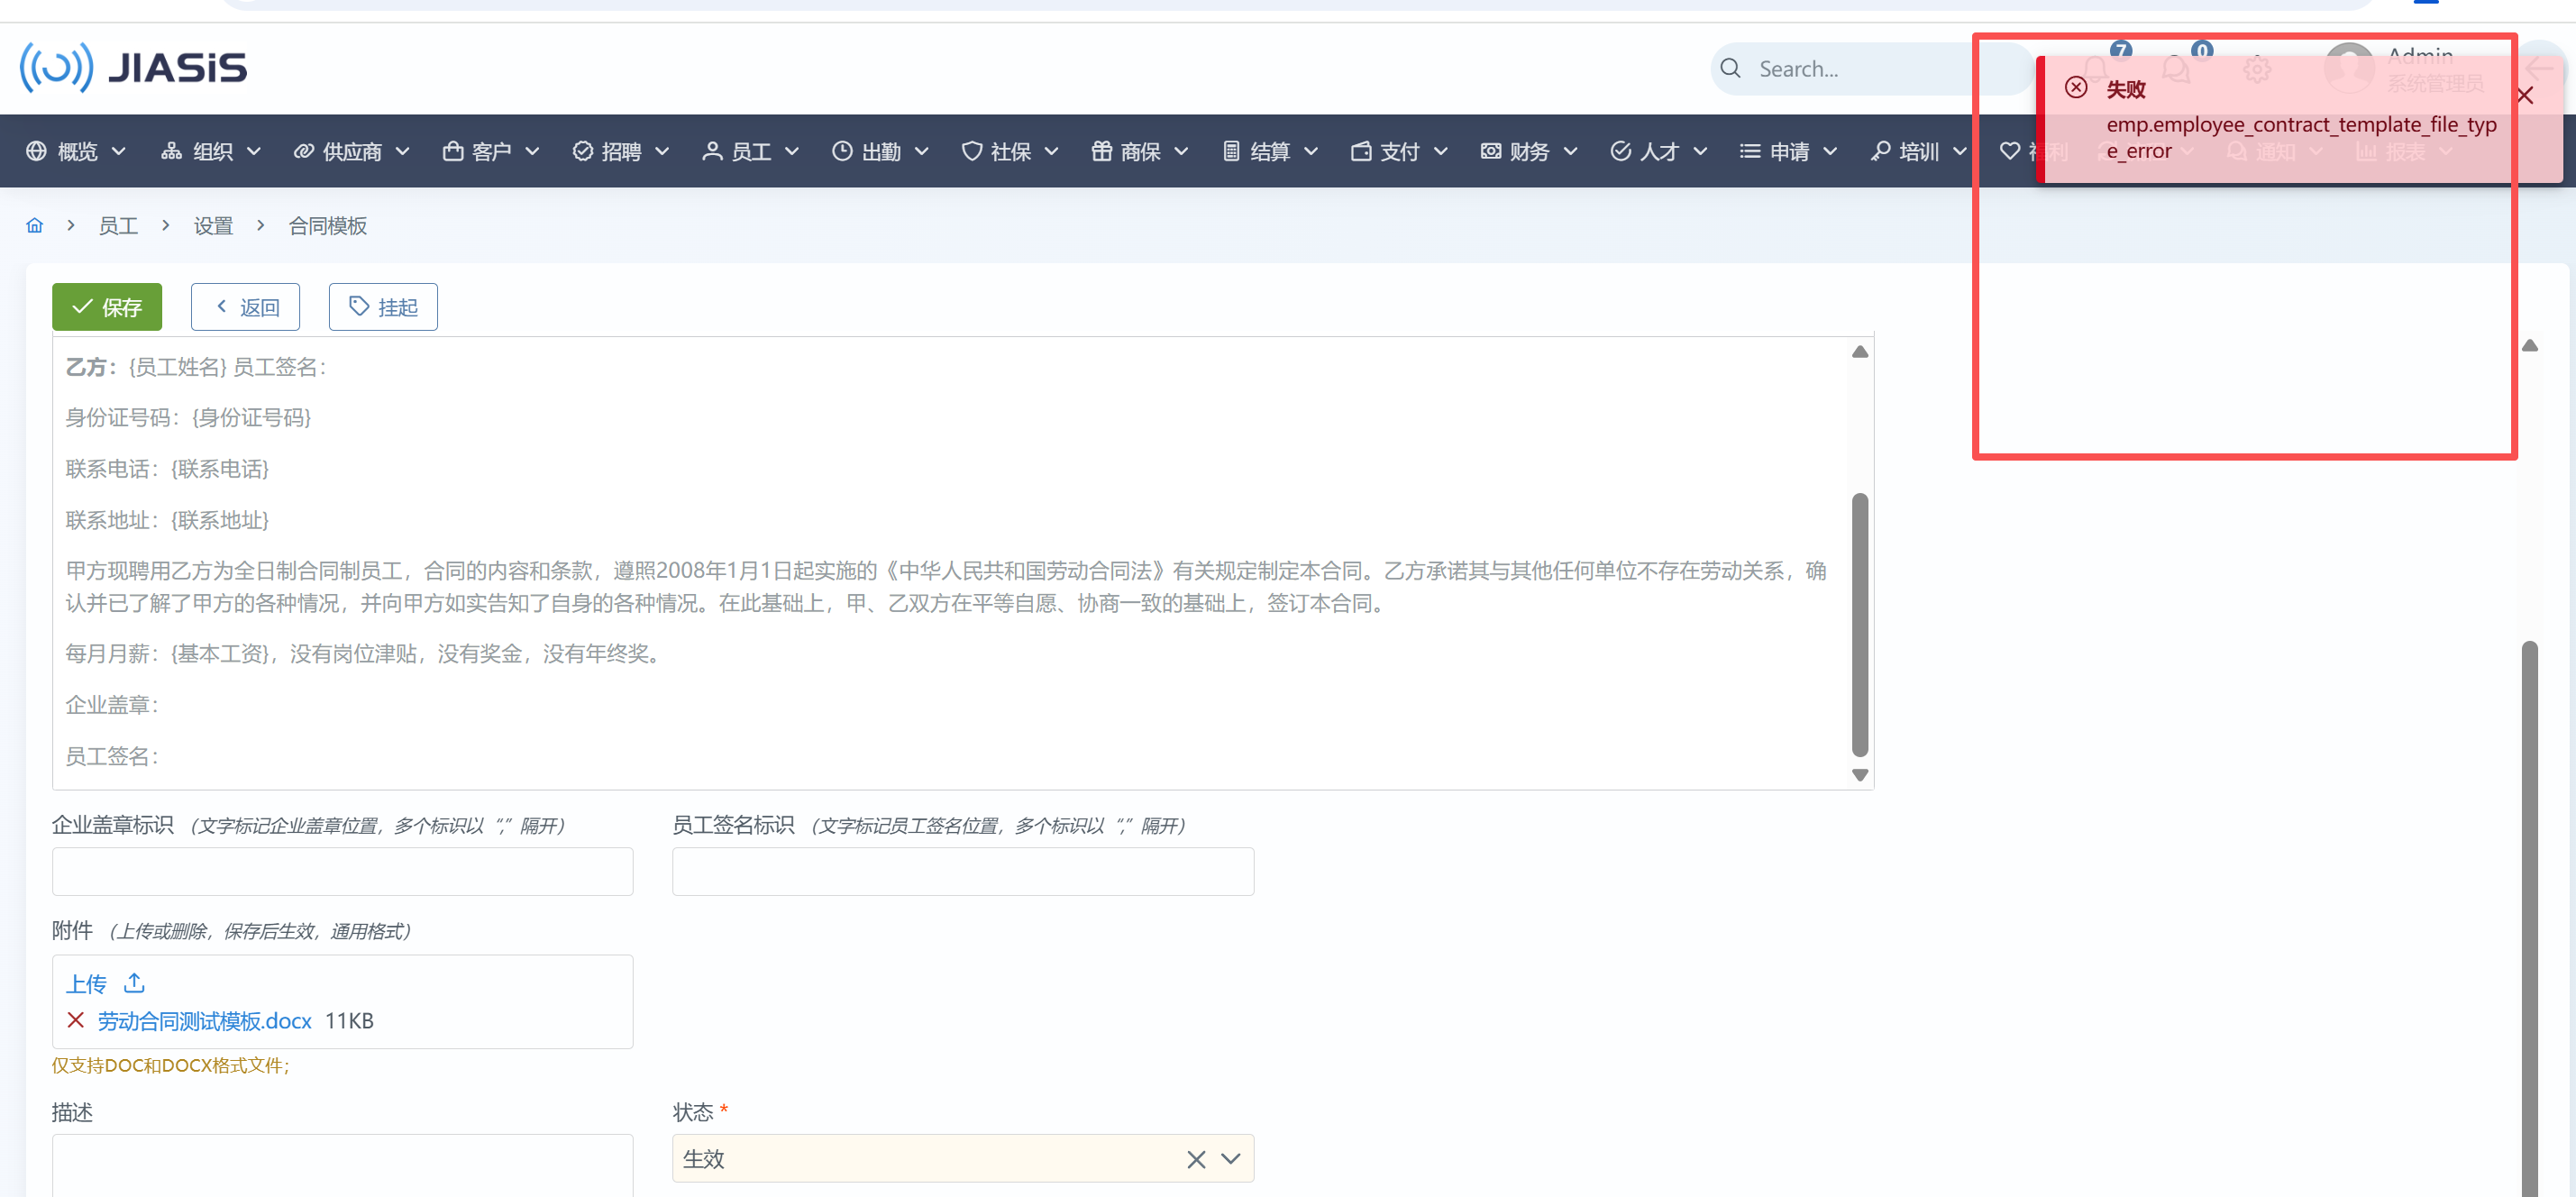Open the 出勤 menu
Image resolution: width=2576 pixels, height=1197 pixels.
click(880, 151)
